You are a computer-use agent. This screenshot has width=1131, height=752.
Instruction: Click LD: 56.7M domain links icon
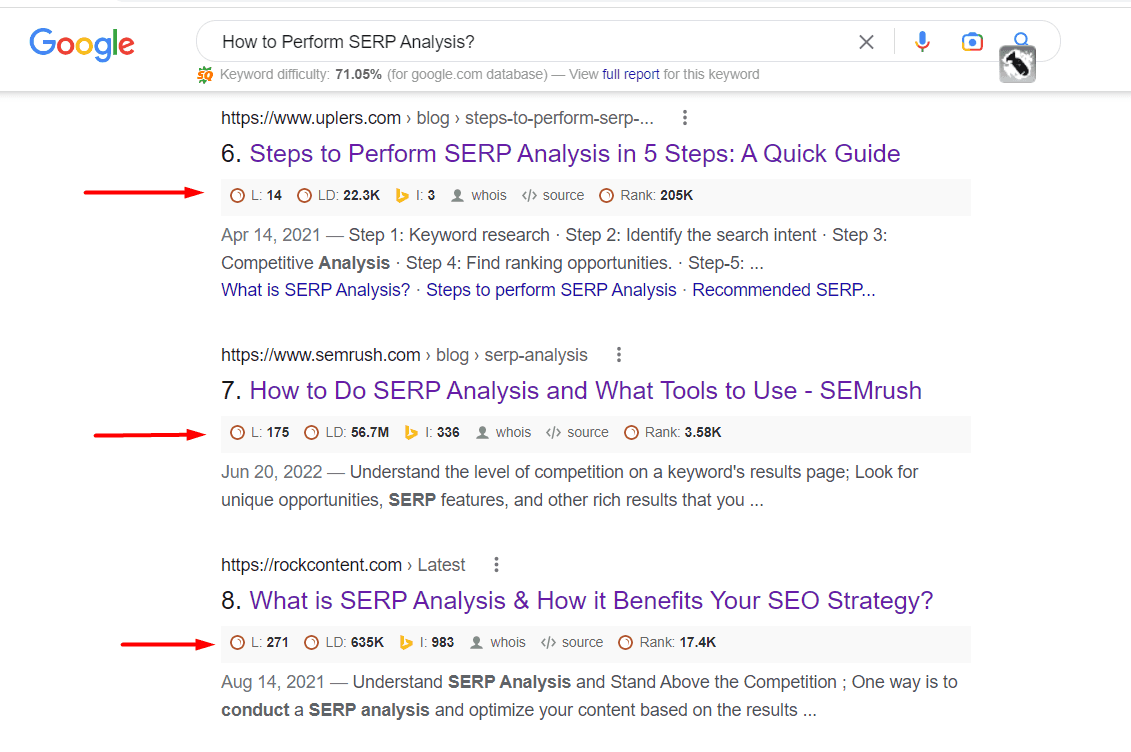(x=312, y=433)
